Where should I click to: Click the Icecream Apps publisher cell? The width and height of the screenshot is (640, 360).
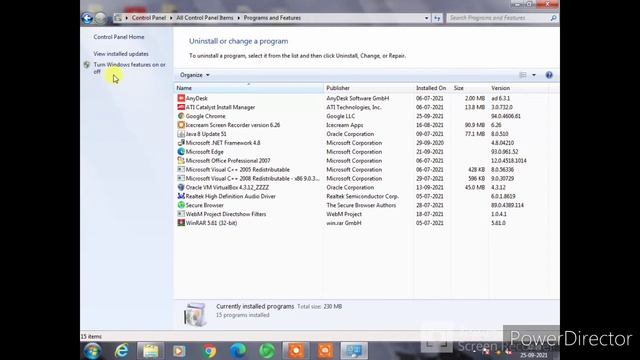click(x=344, y=125)
